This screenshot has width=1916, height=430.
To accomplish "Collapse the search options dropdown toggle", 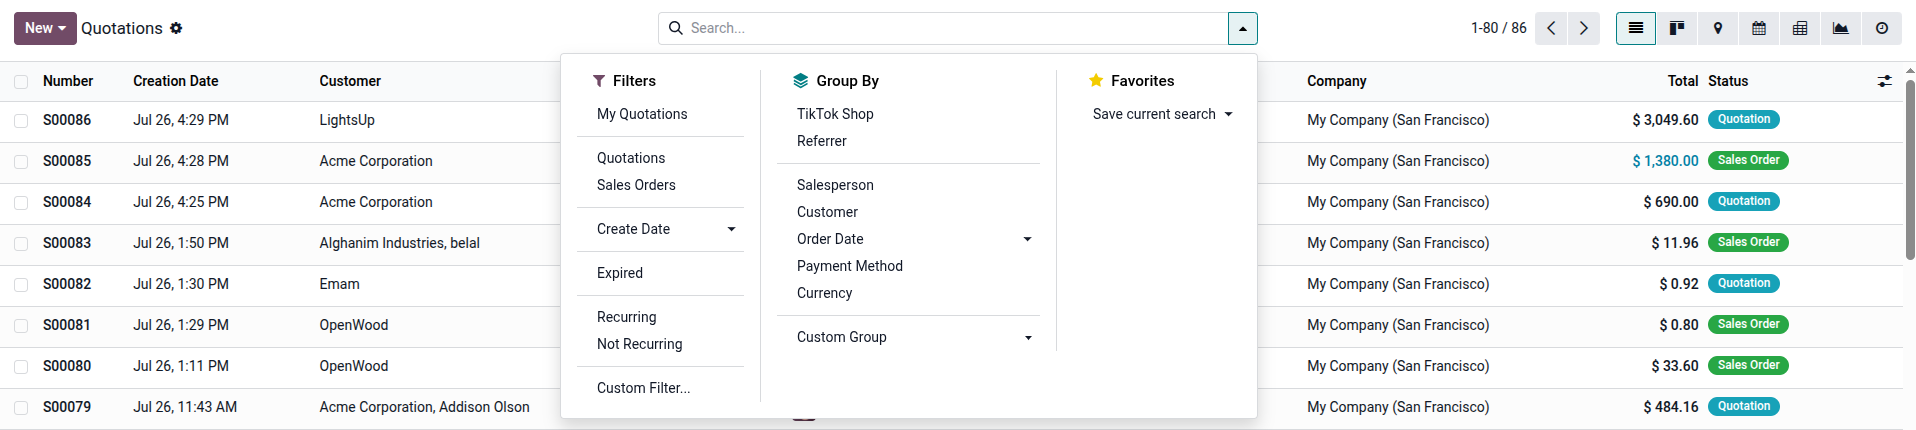I will pos(1243,29).
